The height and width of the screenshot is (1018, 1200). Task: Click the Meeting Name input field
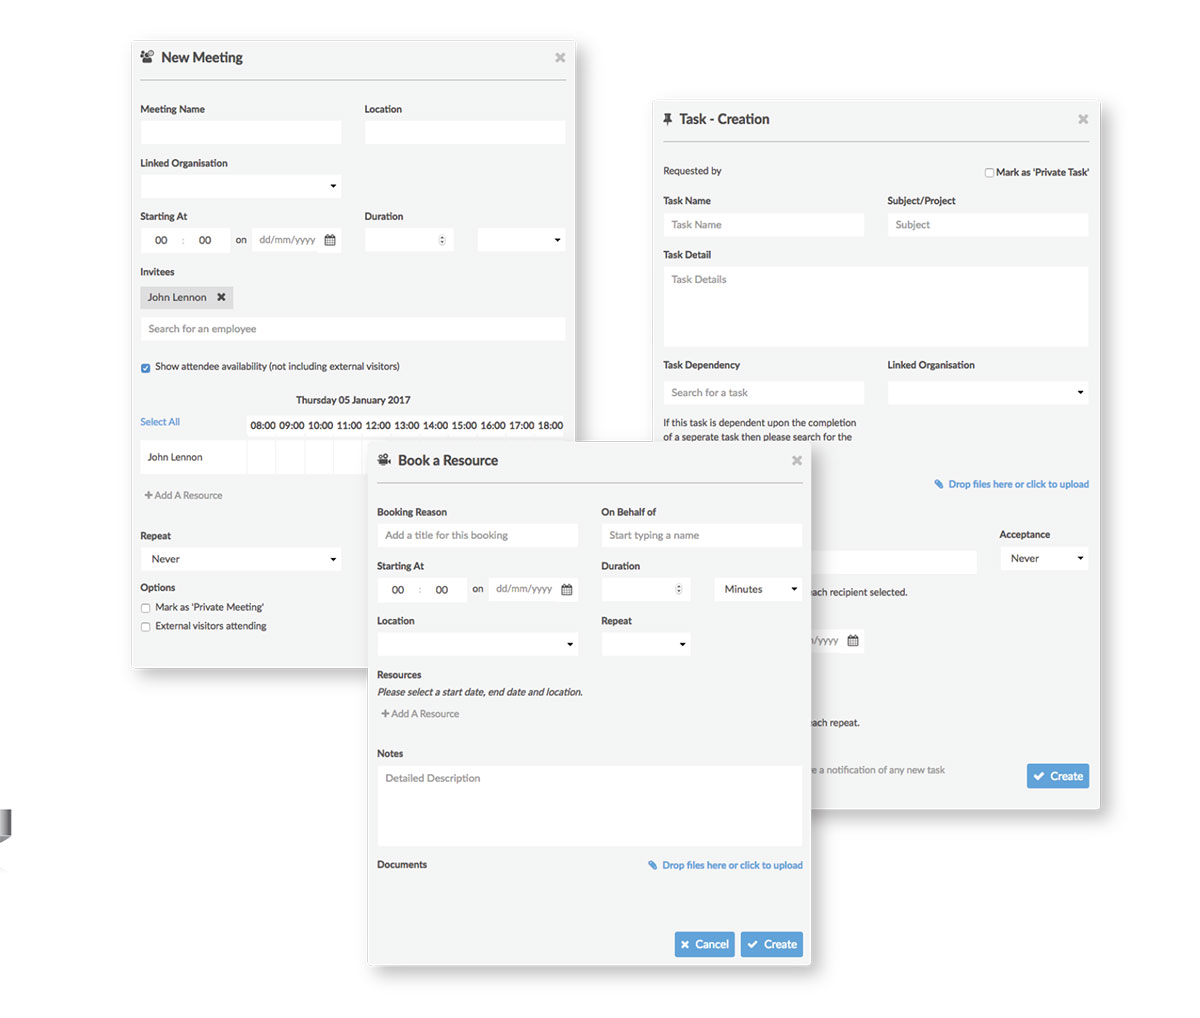[x=241, y=132]
